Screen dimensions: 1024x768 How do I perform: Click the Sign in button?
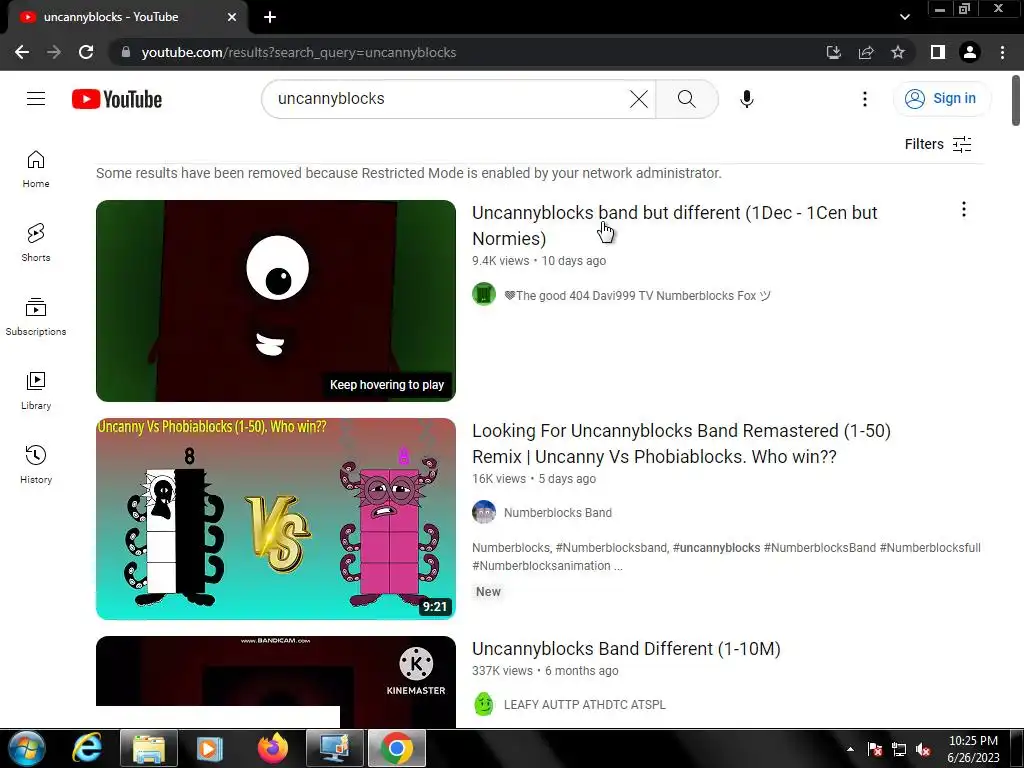[x=941, y=99]
